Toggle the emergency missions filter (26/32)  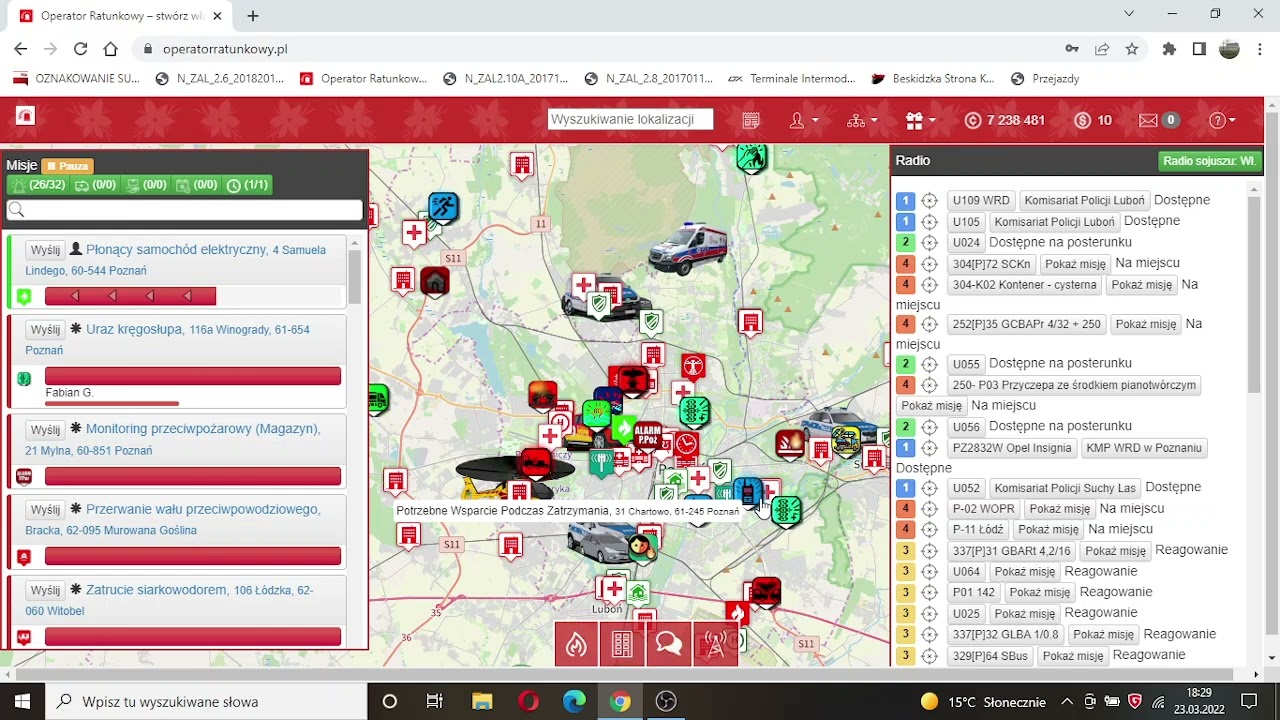click(38, 185)
